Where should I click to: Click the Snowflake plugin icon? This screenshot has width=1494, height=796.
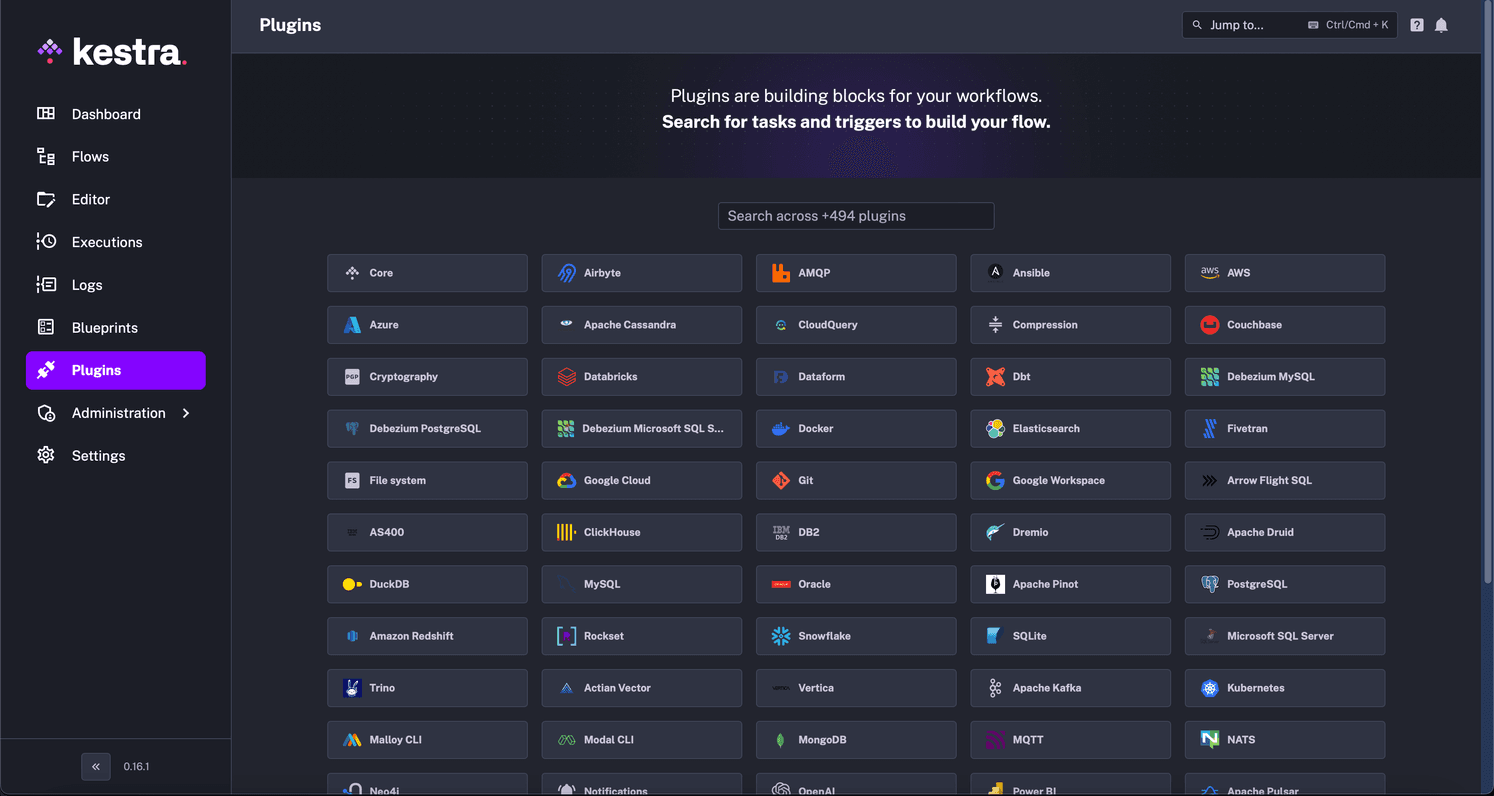coord(781,637)
